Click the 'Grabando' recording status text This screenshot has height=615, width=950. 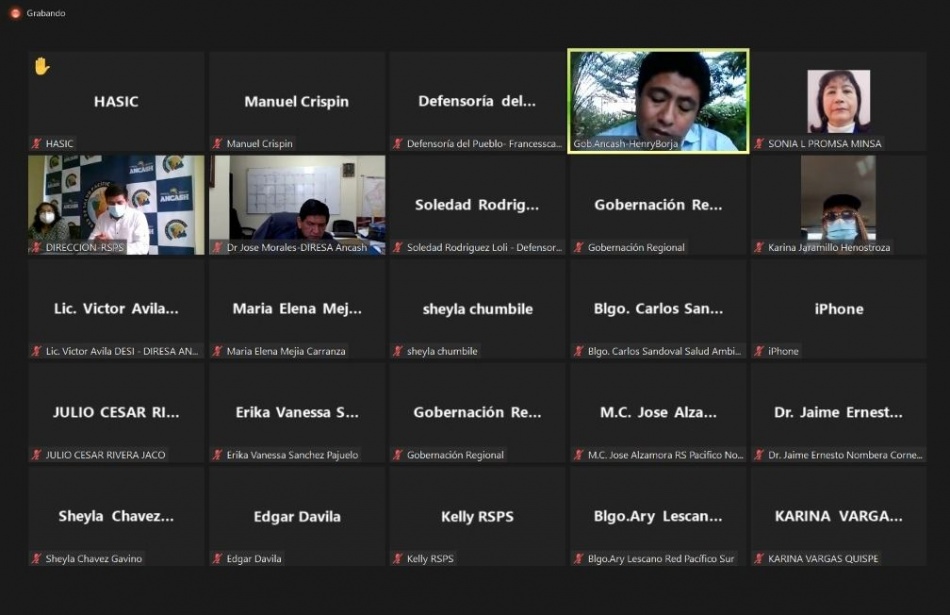(46, 13)
